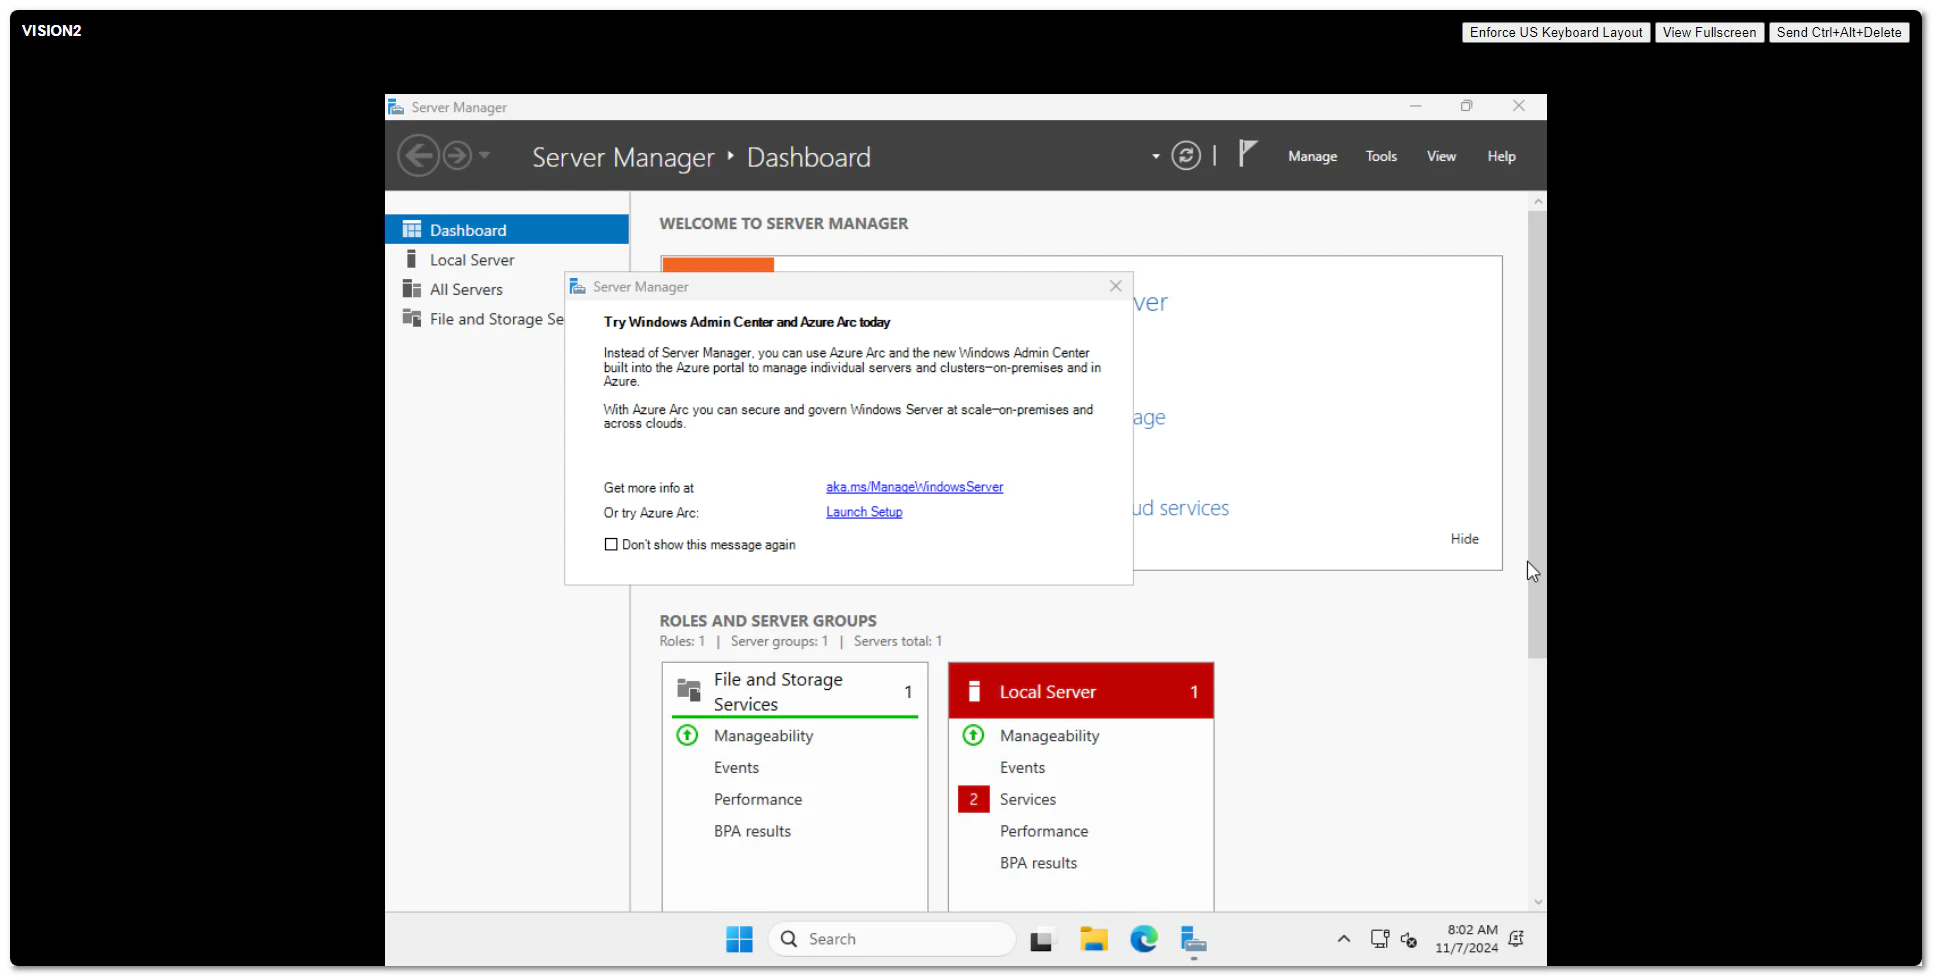
Task: Click the refresh icon in the header
Action: [x=1186, y=156]
